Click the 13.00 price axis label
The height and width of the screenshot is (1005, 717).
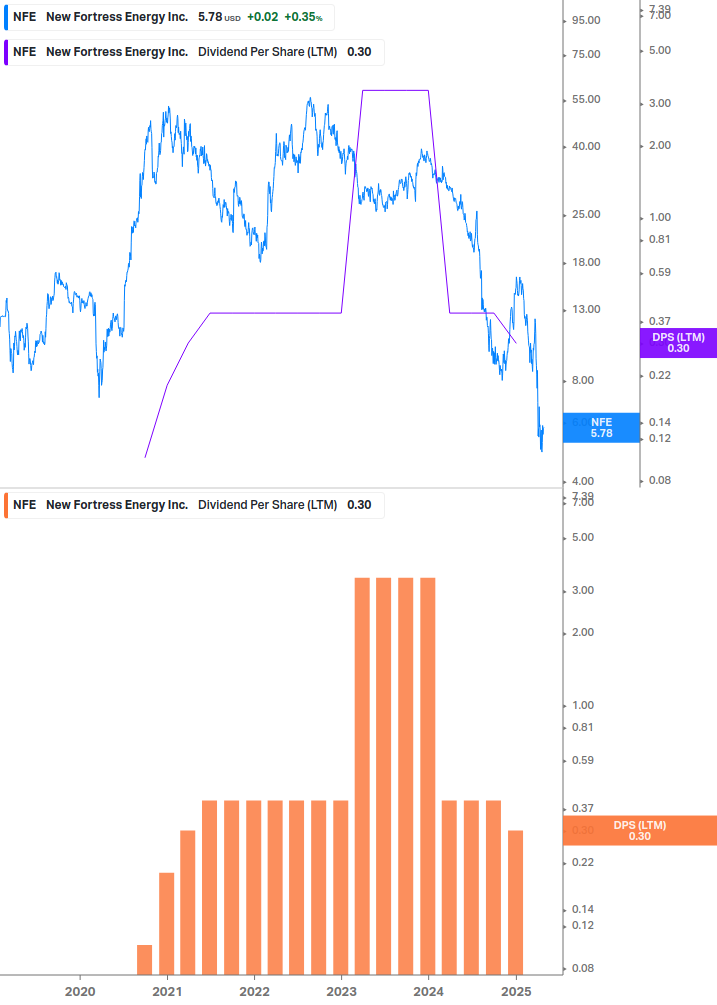(586, 310)
